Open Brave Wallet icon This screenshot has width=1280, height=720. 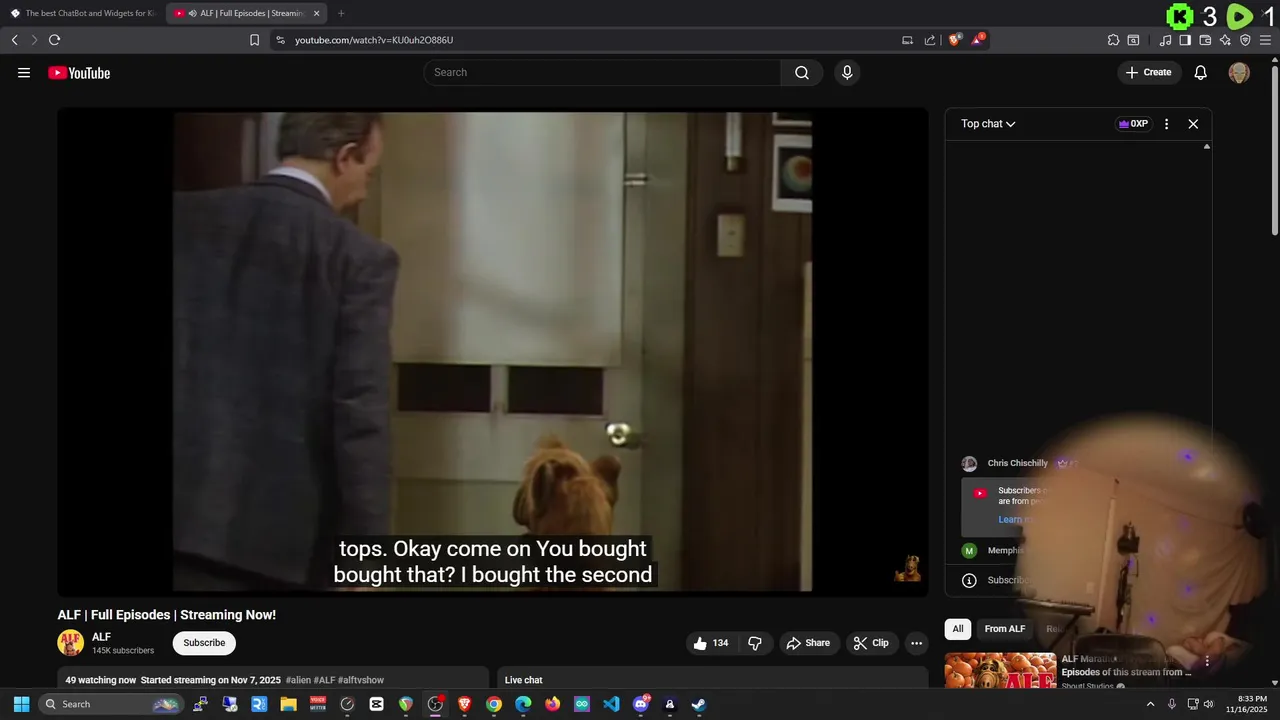(1205, 40)
